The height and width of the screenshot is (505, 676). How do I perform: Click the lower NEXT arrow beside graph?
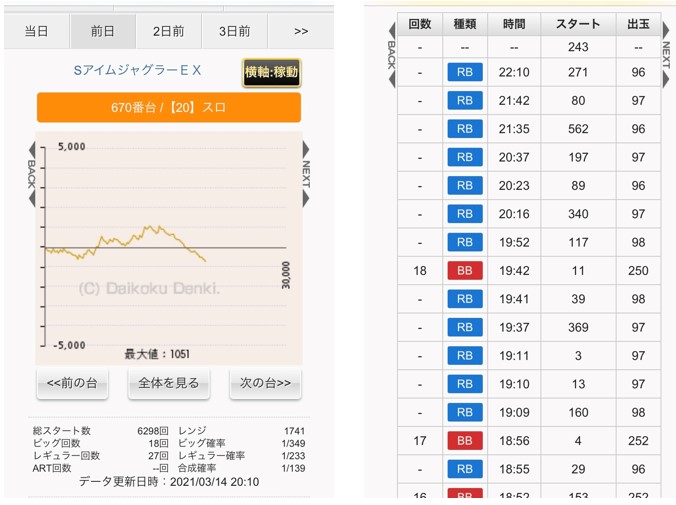tap(306, 199)
